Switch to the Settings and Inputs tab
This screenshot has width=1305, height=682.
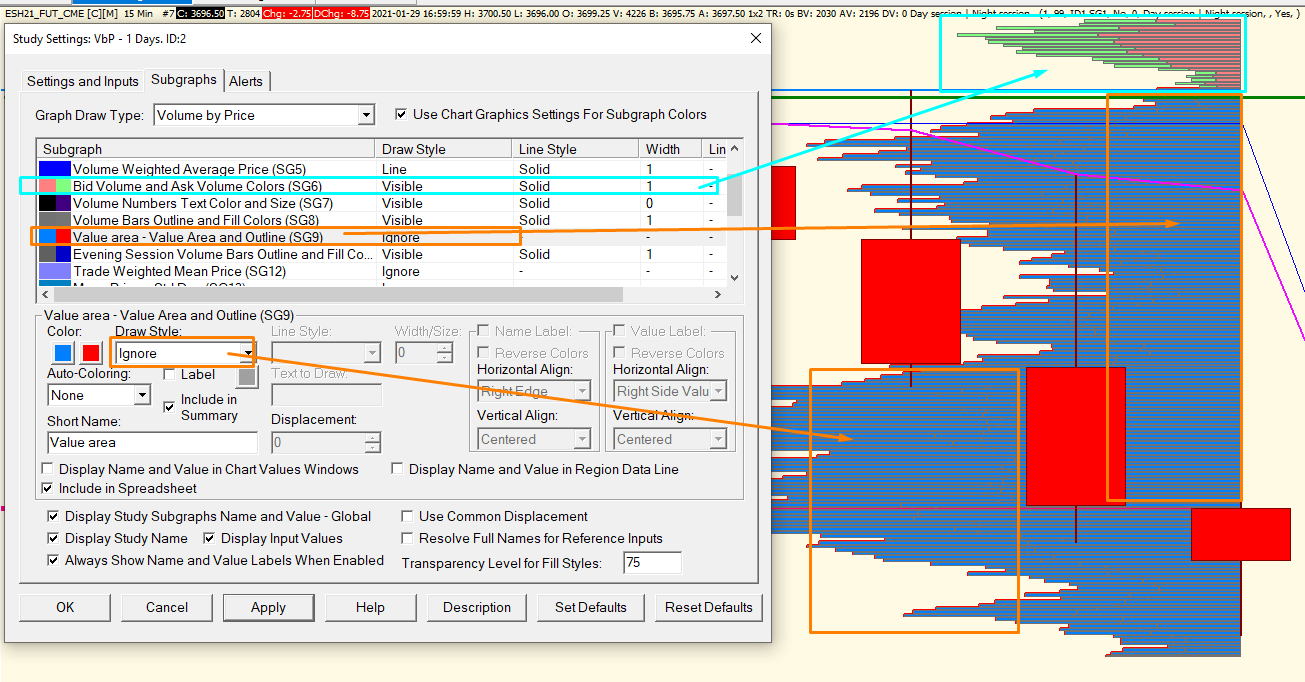(x=83, y=81)
